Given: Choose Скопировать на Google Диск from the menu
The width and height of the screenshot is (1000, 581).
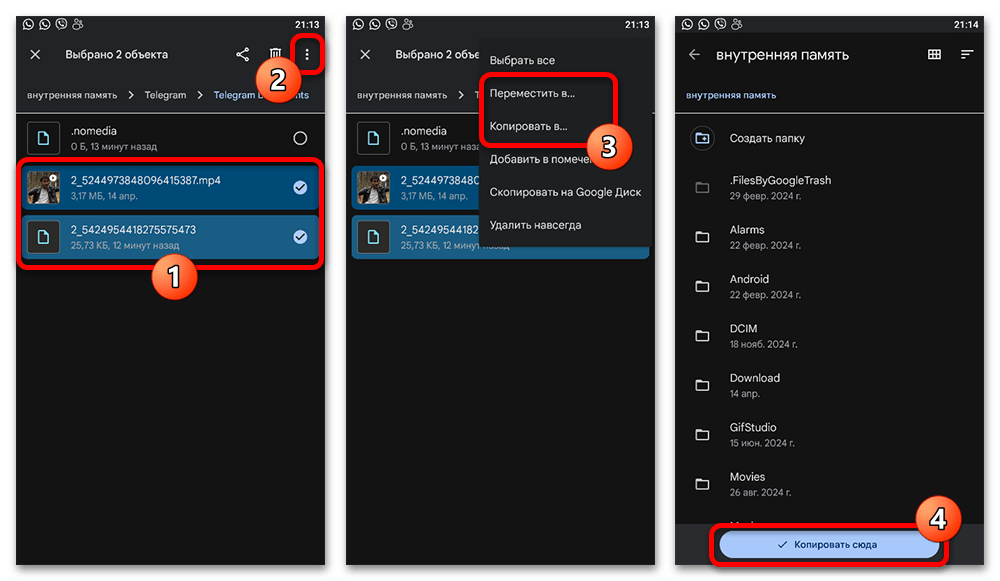Looking at the screenshot, I should (x=565, y=192).
